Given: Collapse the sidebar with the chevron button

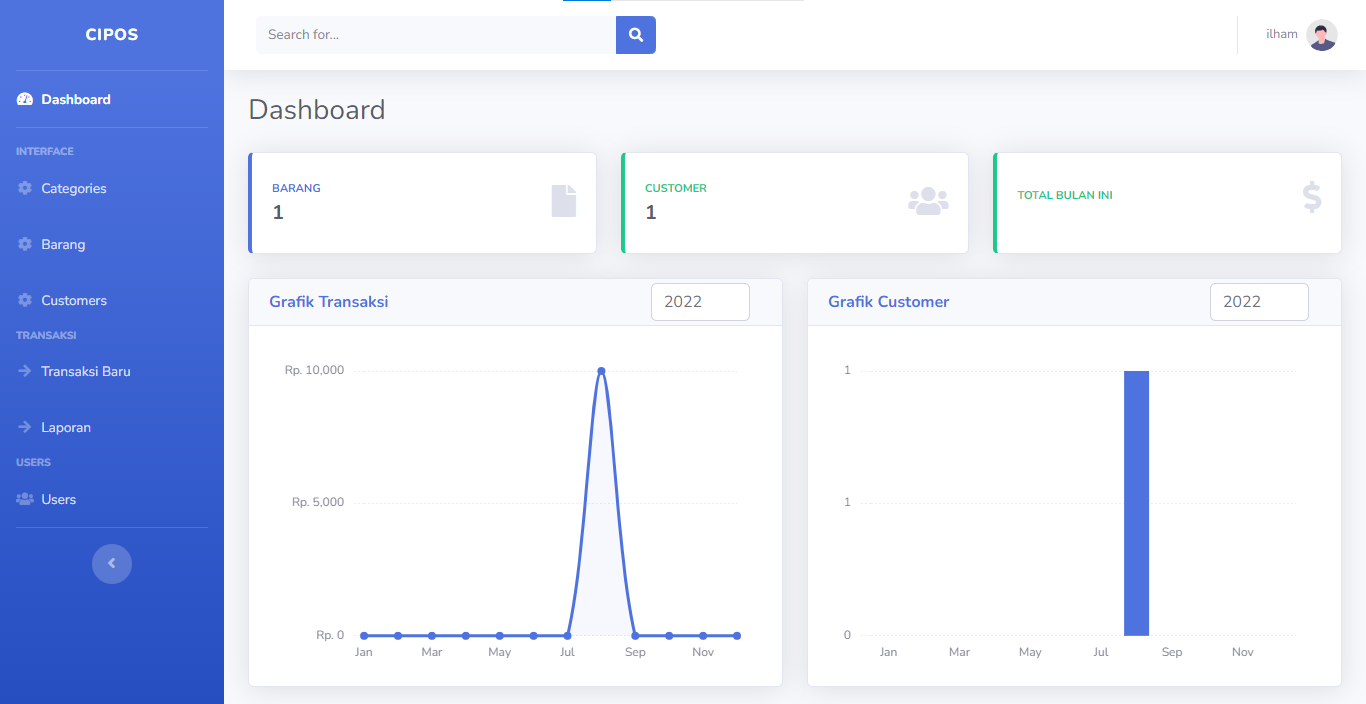Looking at the screenshot, I should 112,564.
